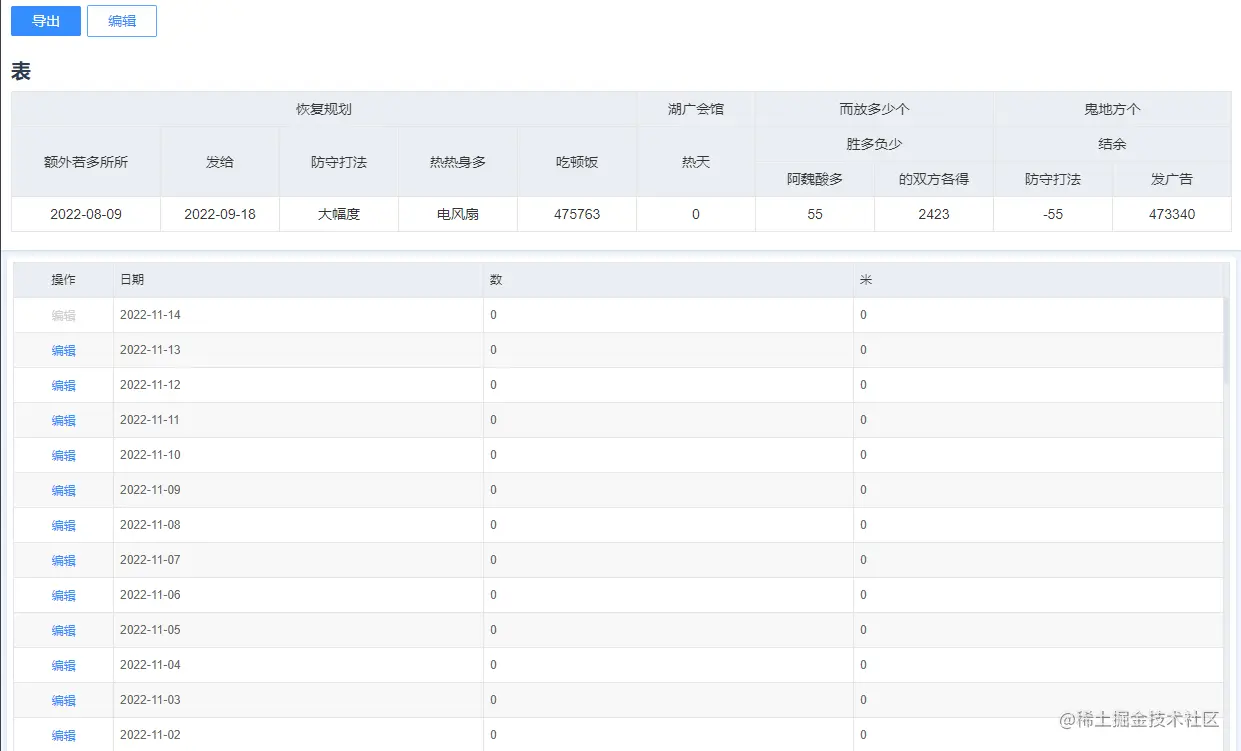Screen dimensions: 1241x751
Task: Click the 发给 column header
Action: 220,161
